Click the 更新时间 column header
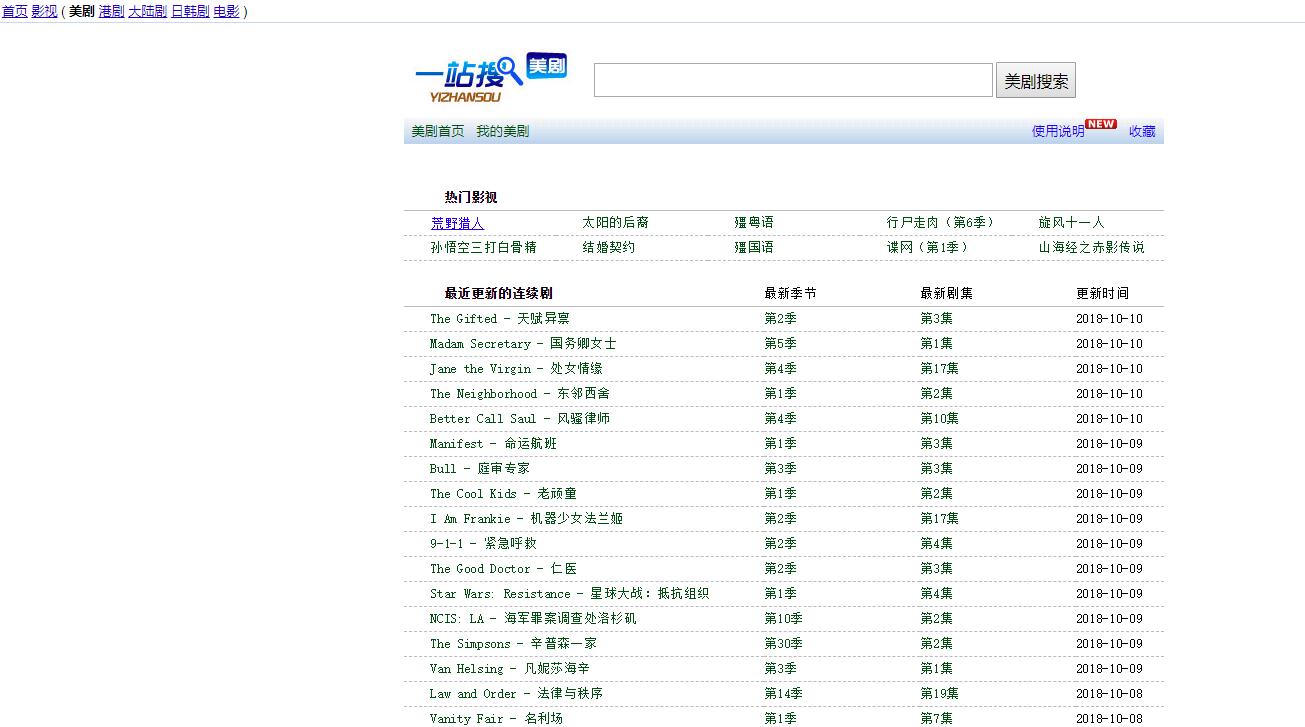This screenshot has height=727, width=1305. pos(1102,294)
